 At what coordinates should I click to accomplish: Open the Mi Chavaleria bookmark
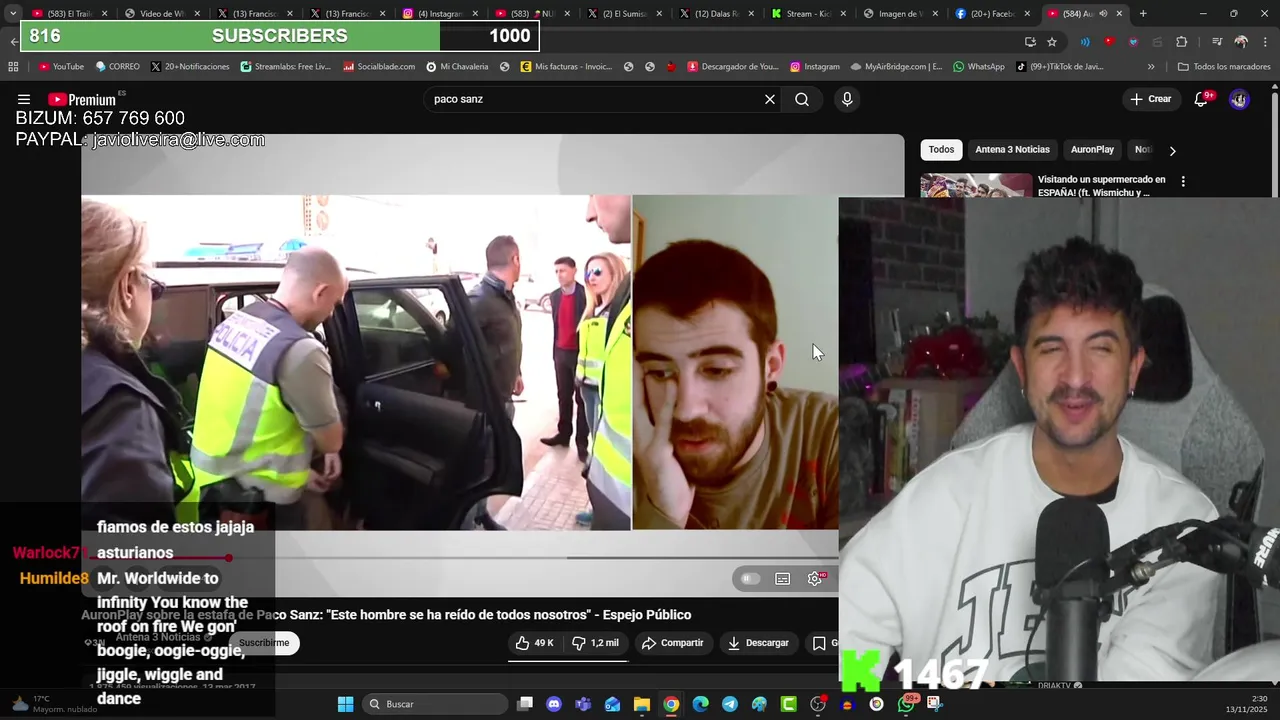[x=457, y=67]
